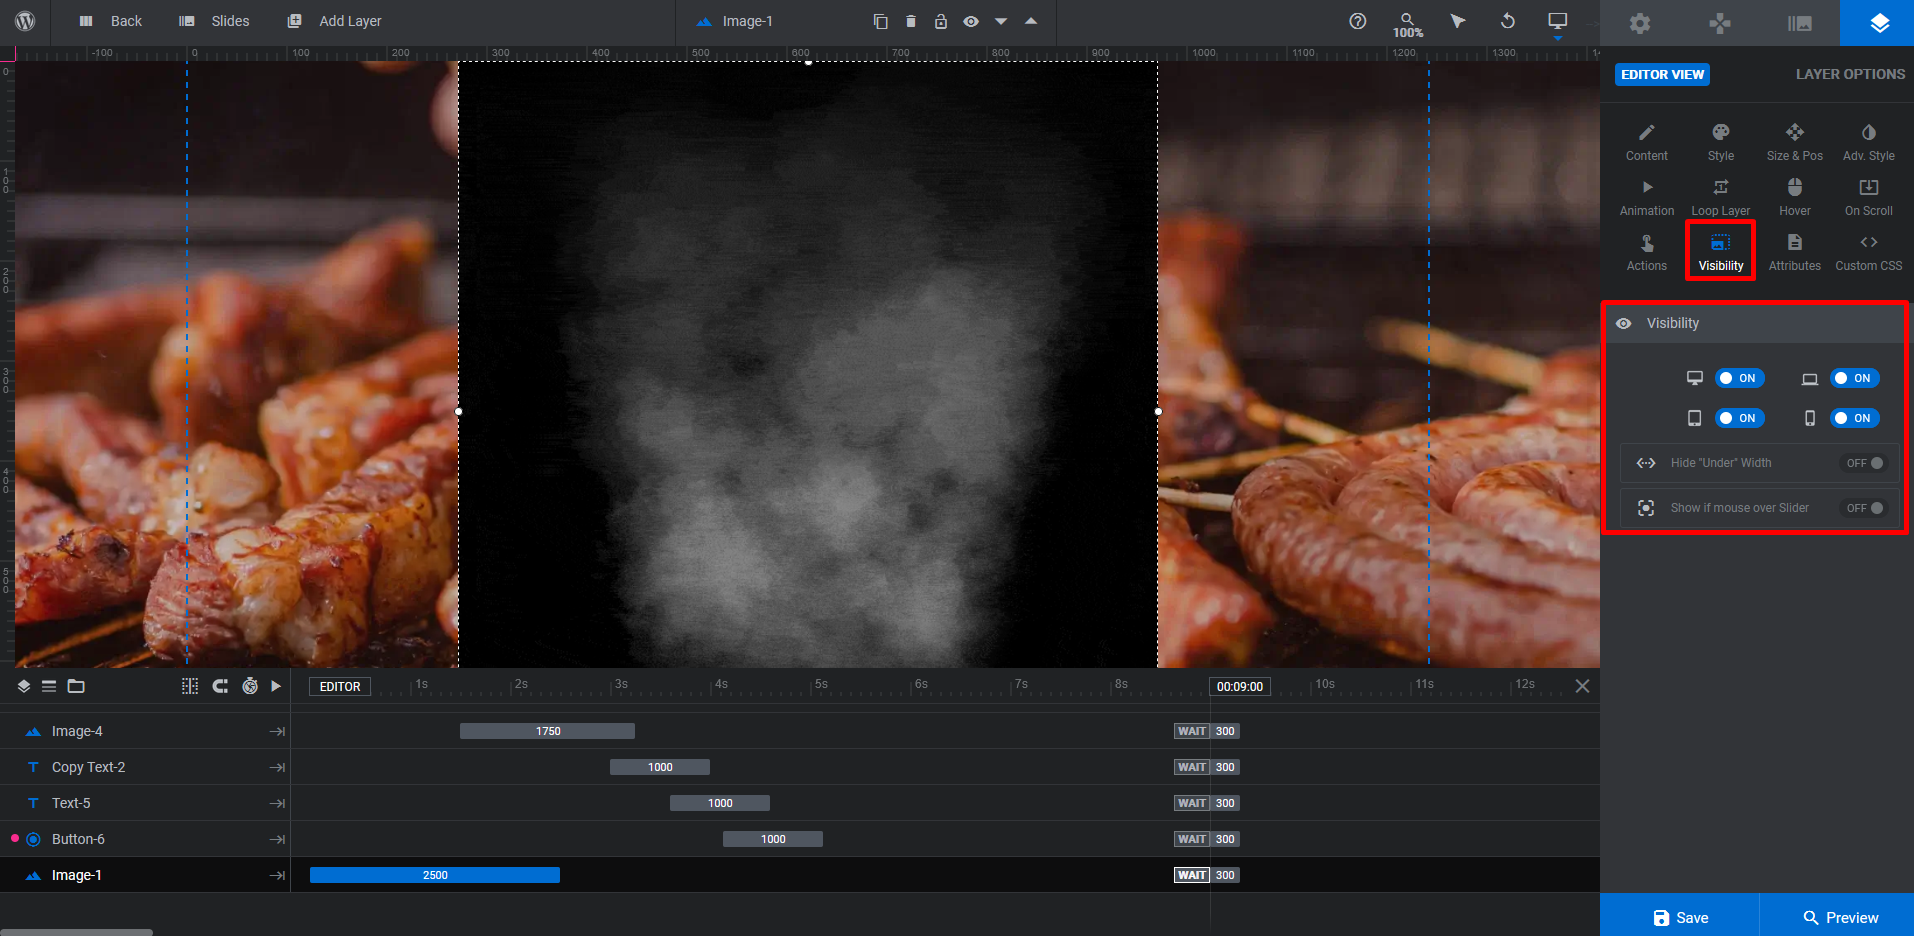1914x936 pixels.
Task: Click Image-4's 1750 animation bar
Action: point(547,731)
